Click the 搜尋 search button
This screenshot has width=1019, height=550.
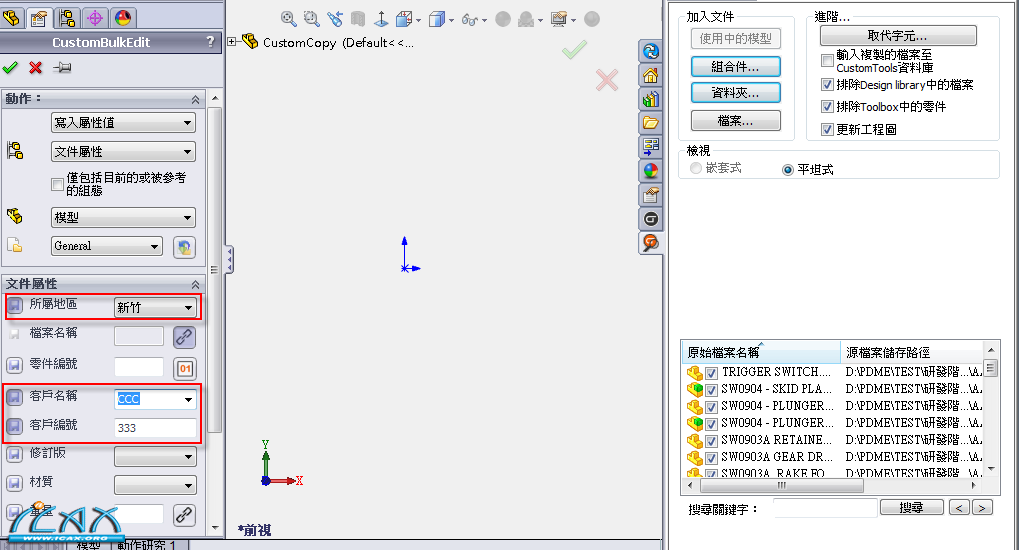point(911,507)
